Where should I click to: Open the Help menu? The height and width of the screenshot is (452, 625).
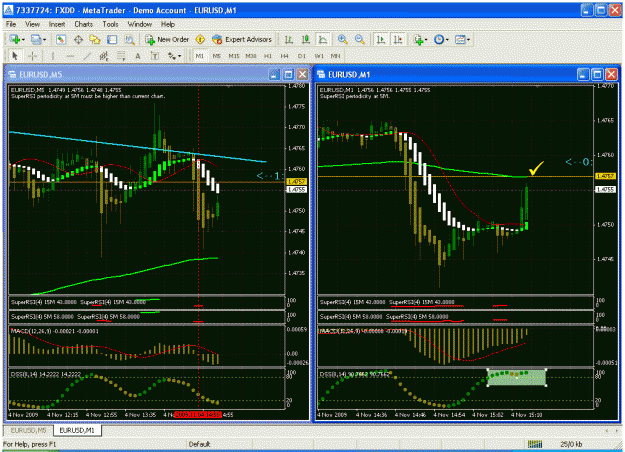168,24
